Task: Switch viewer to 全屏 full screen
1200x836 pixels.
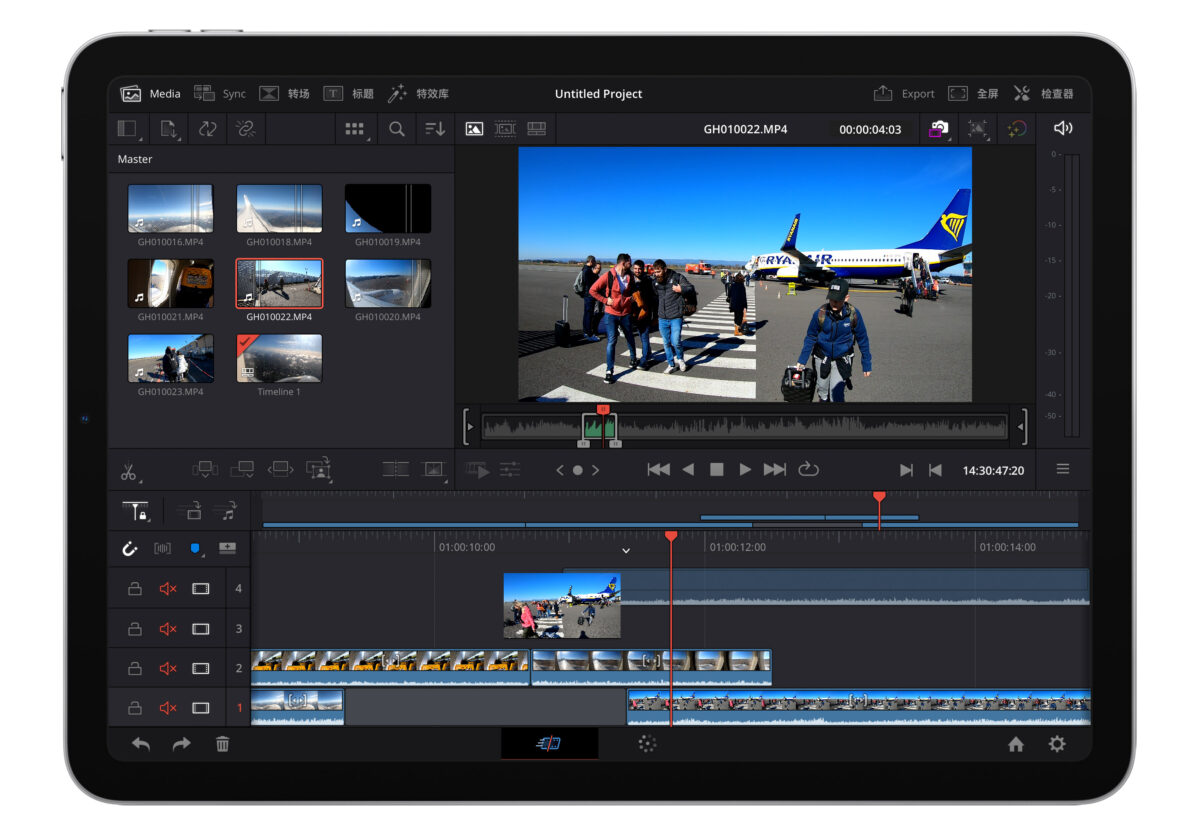Action: (x=973, y=94)
